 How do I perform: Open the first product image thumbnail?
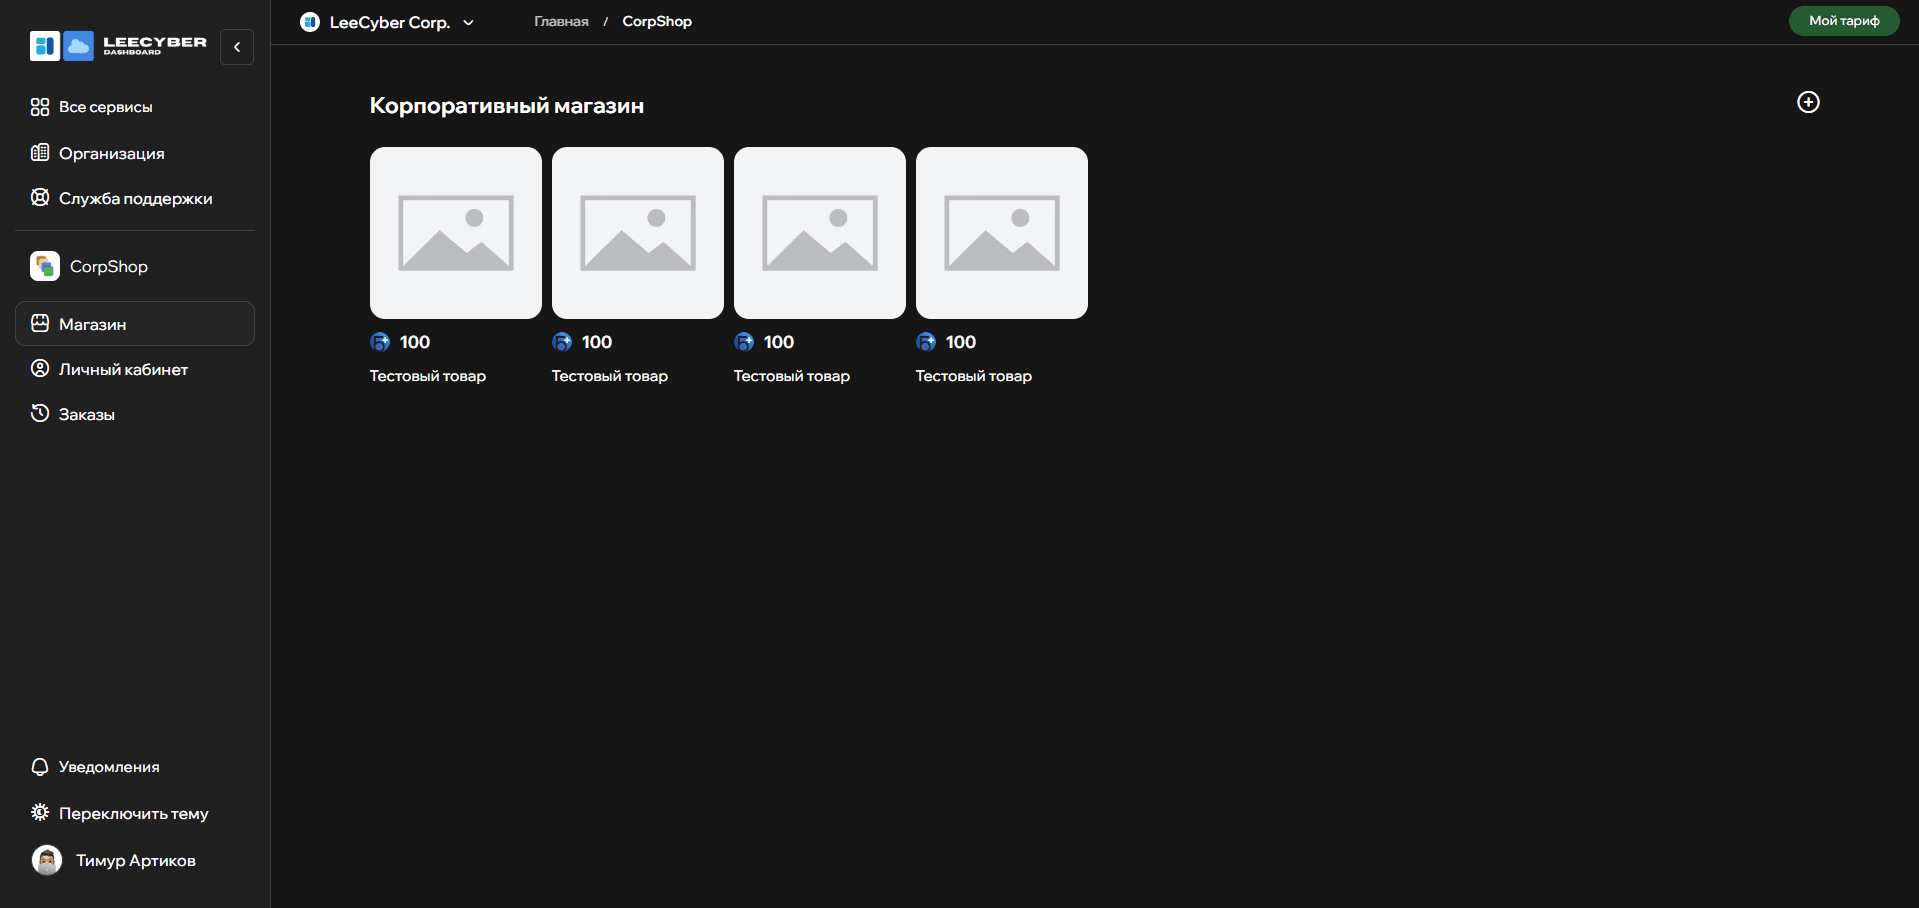tap(456, 233)
